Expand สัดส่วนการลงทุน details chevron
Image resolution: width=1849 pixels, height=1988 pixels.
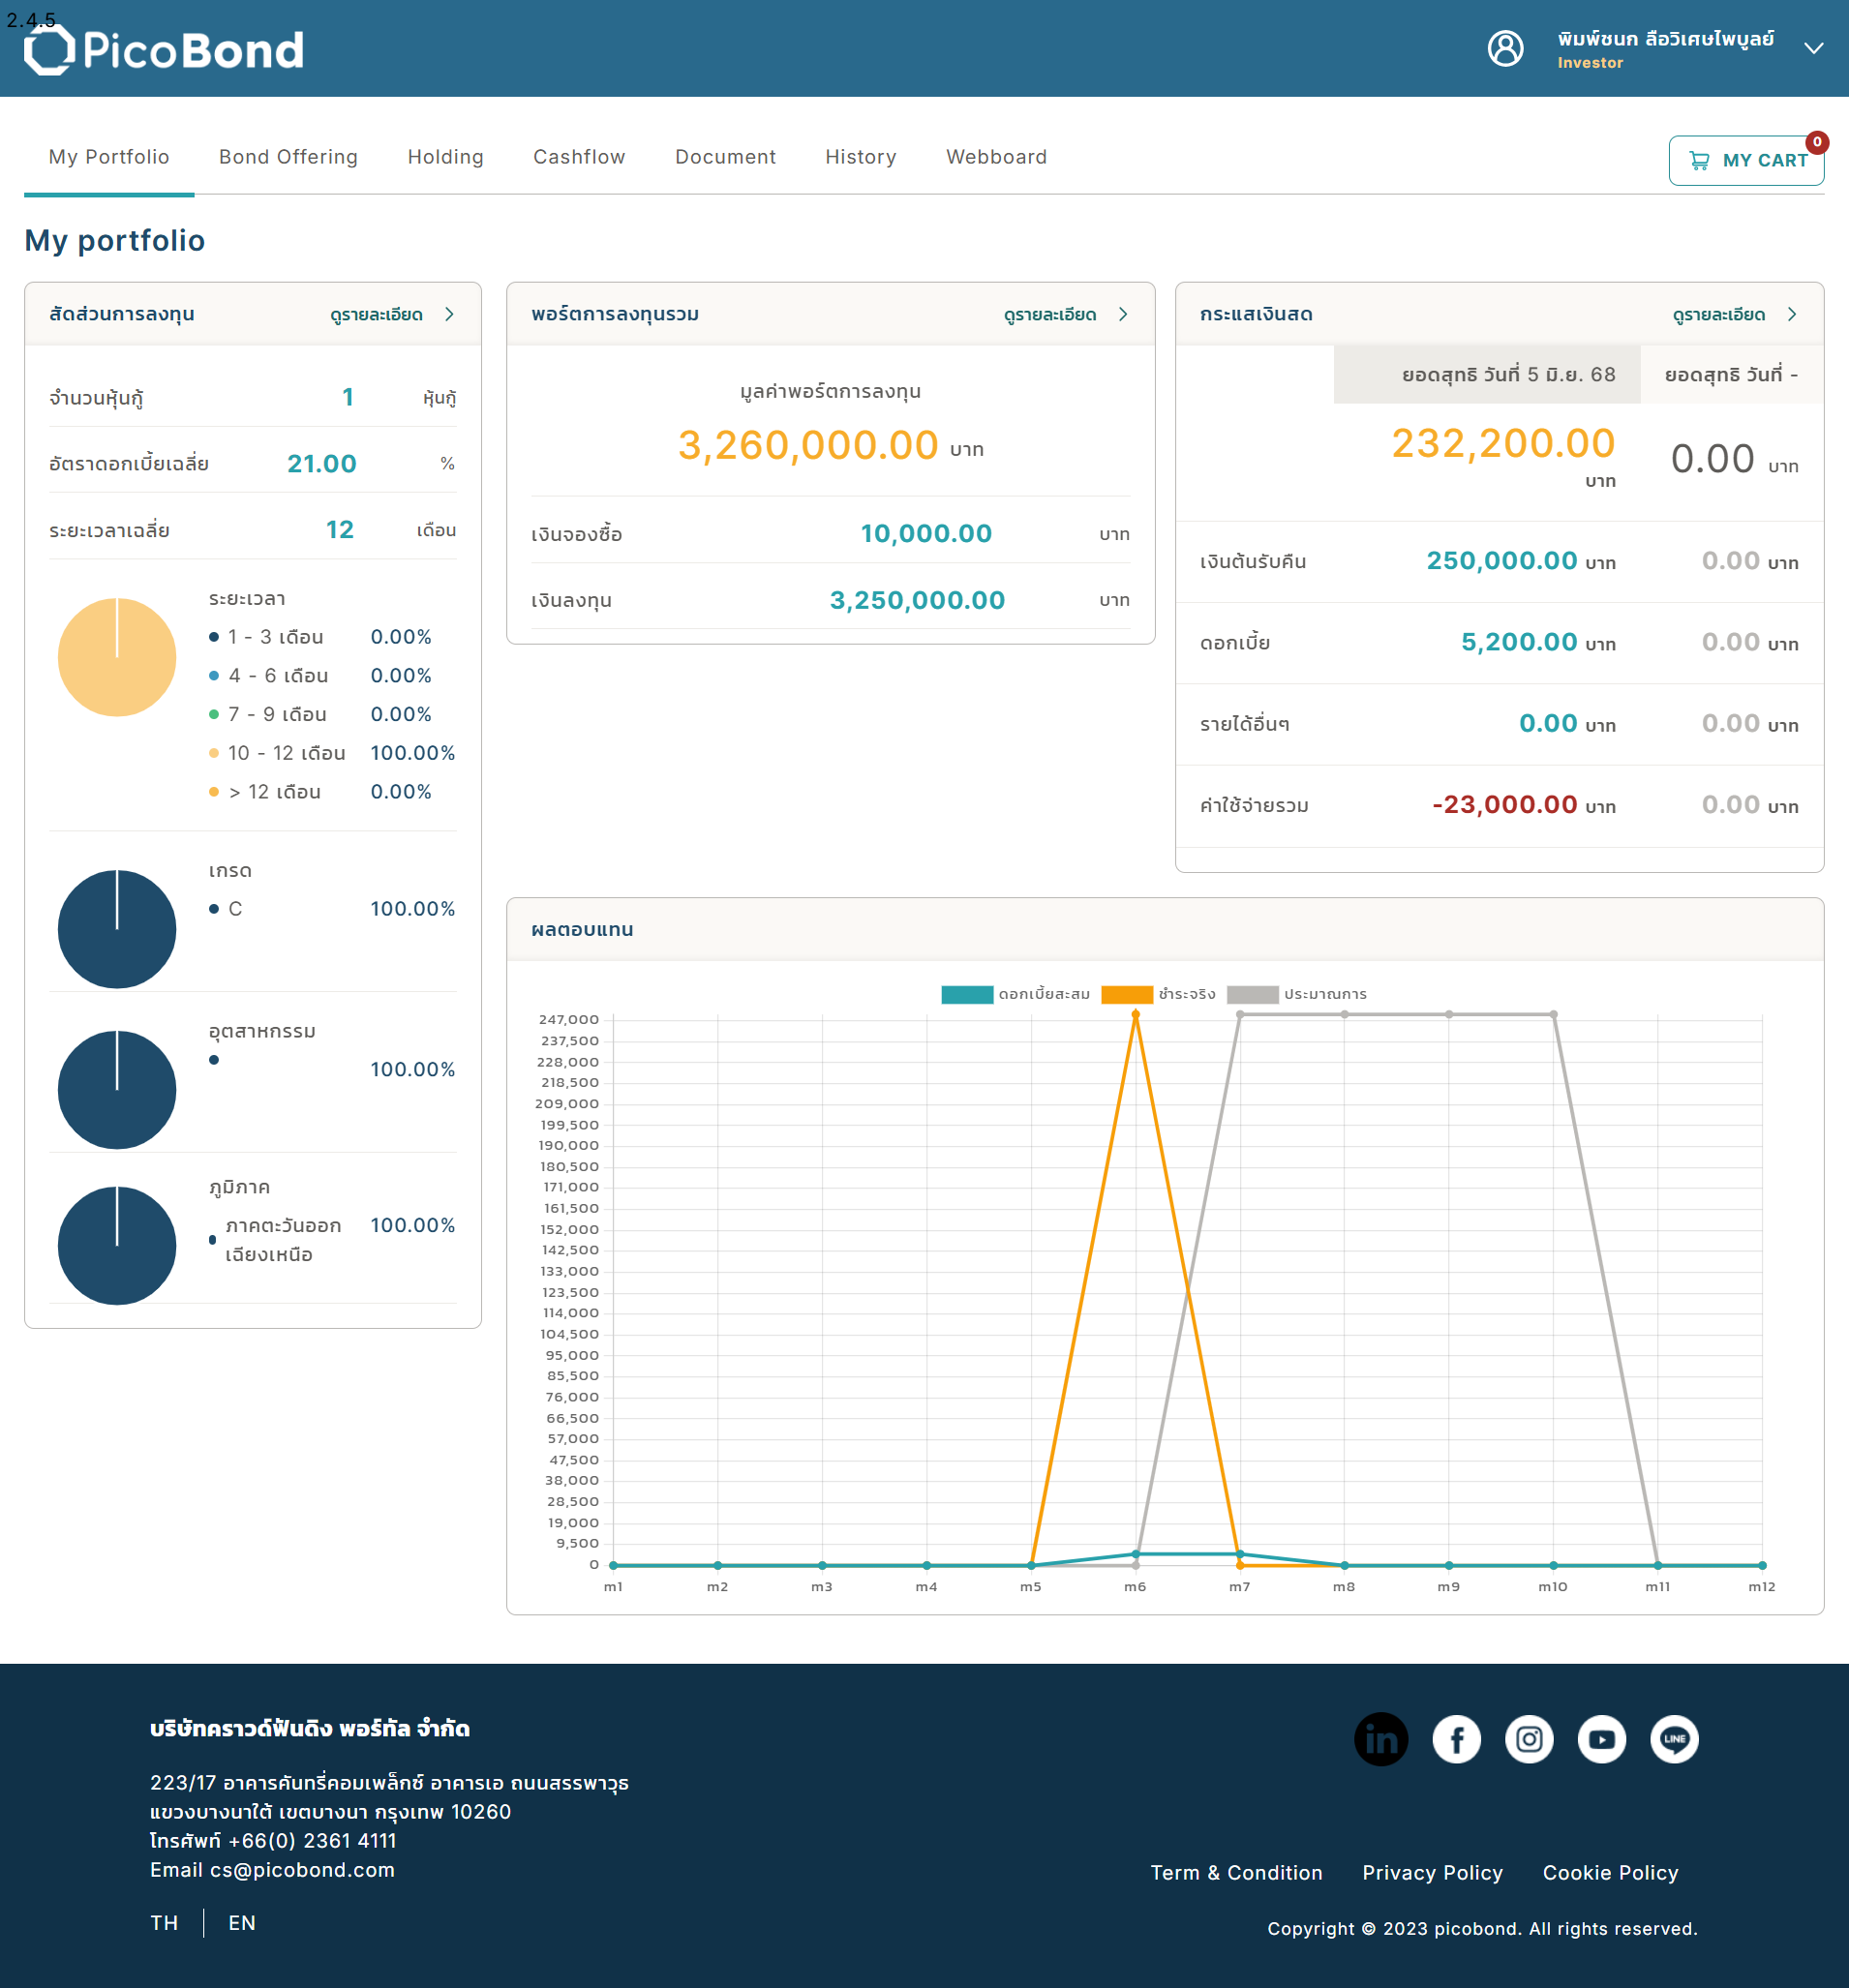[x=449, y=314]
